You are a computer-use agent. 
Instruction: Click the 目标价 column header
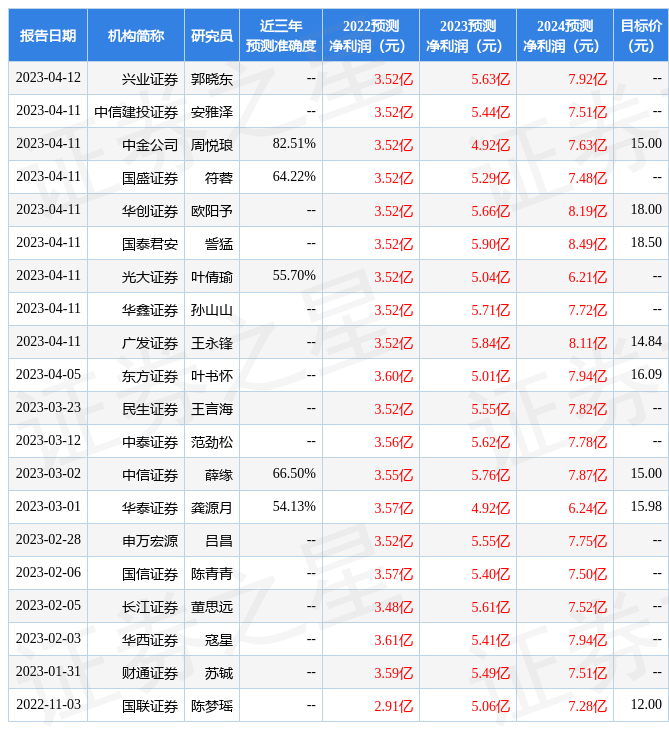pyautogui.click(x=641, y=35)
